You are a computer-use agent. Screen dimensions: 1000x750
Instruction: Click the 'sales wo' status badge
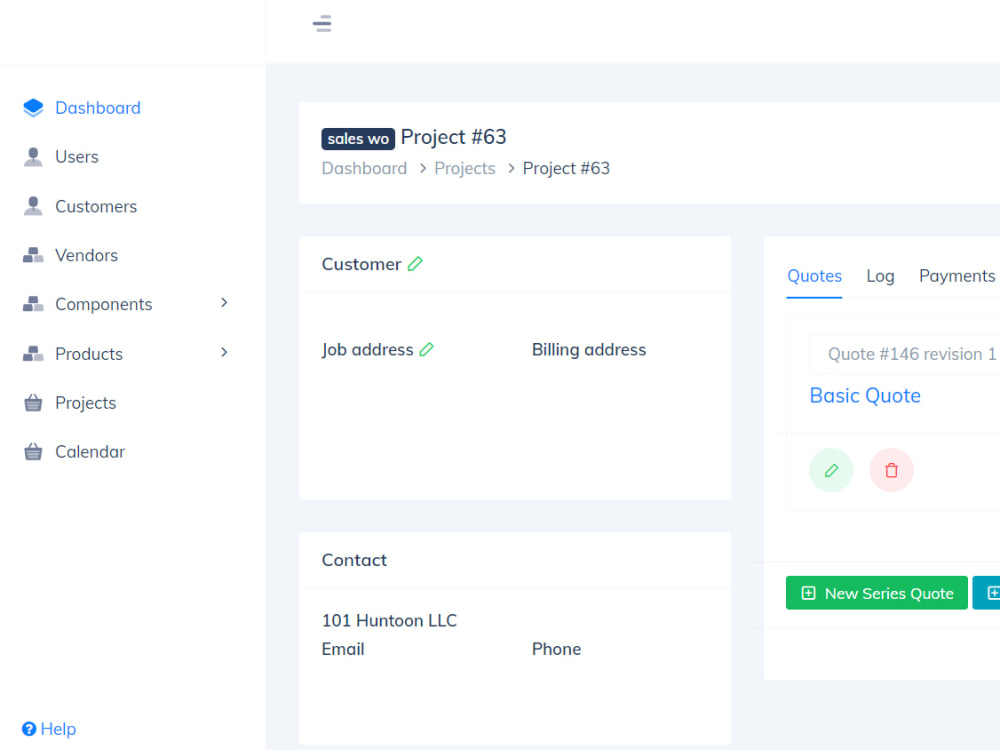[x=358, y=138]
